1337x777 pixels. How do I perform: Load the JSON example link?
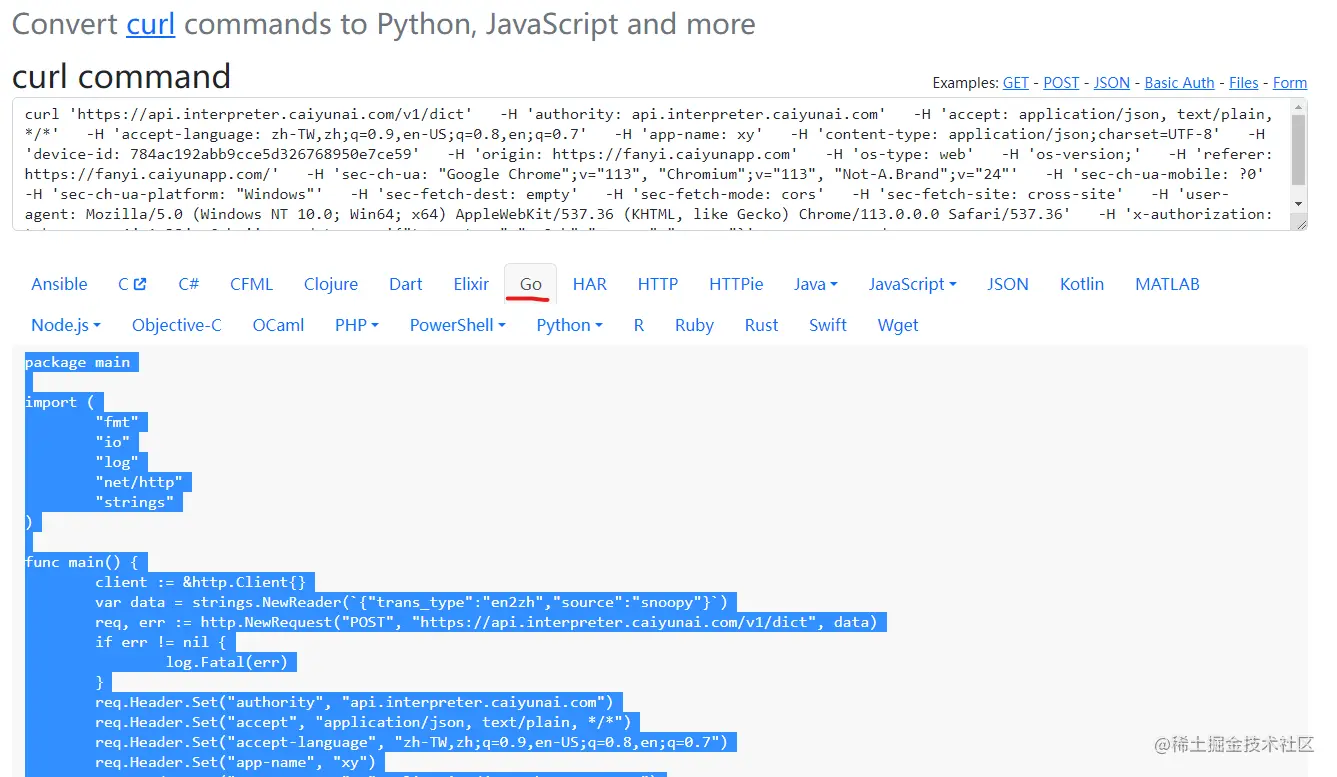coord(1112,83)
